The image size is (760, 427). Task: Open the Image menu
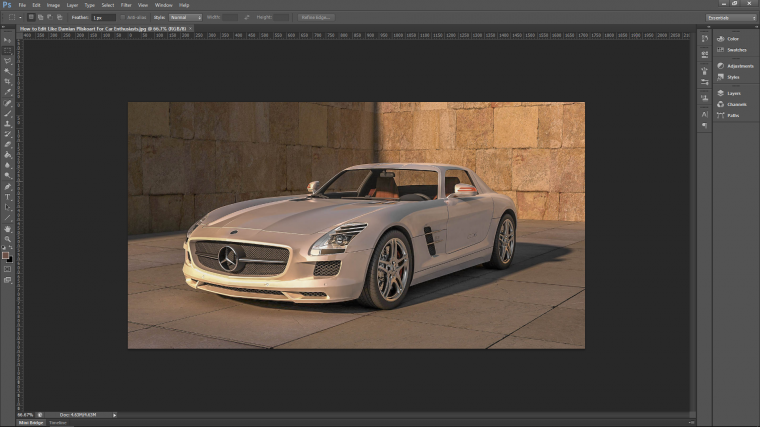click(x=53, y=5)
